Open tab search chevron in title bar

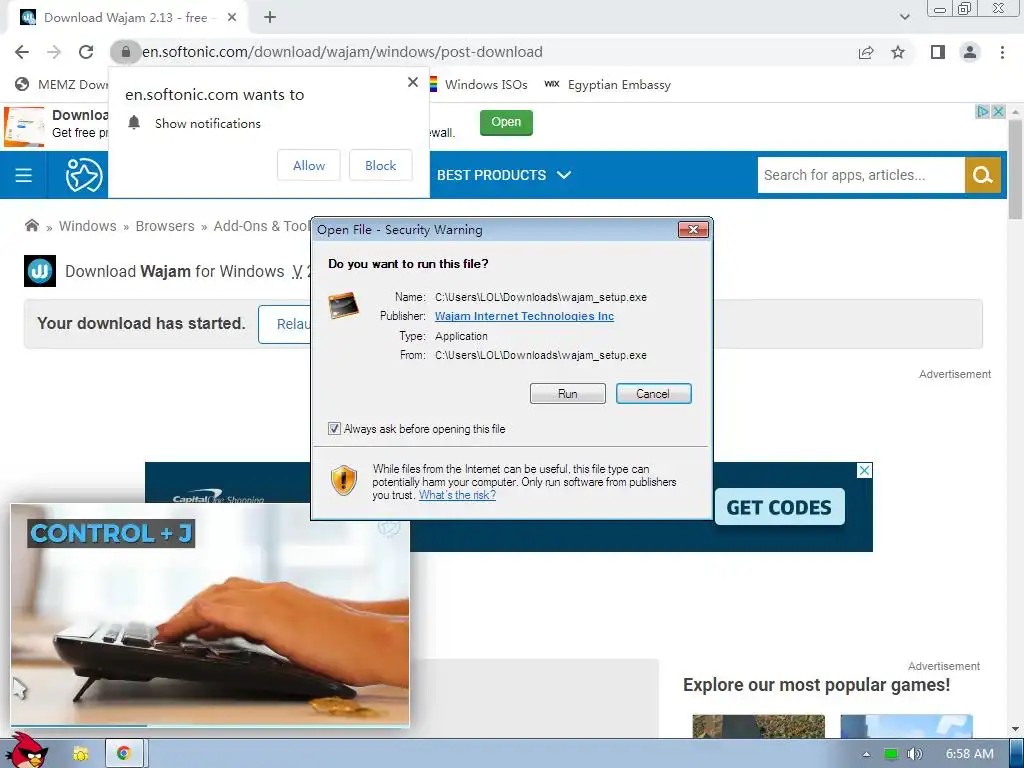pyautogui.click(x=904, y=18)
